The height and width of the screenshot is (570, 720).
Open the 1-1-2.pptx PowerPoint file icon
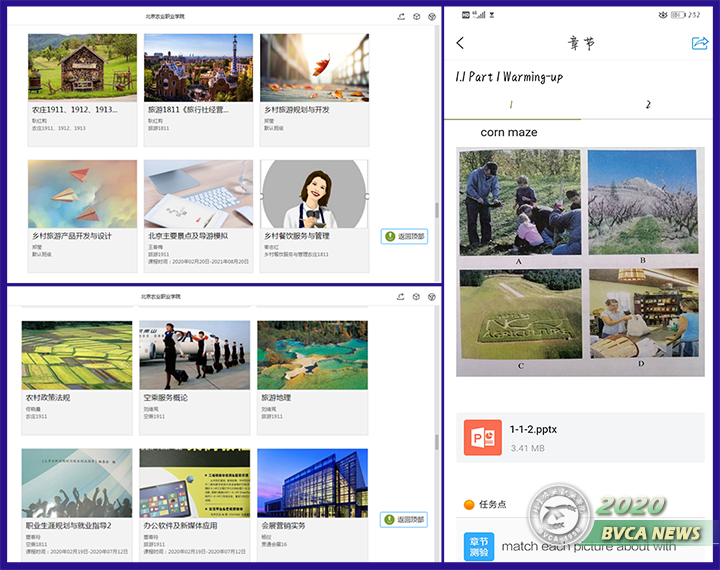[x=482, y=438]
